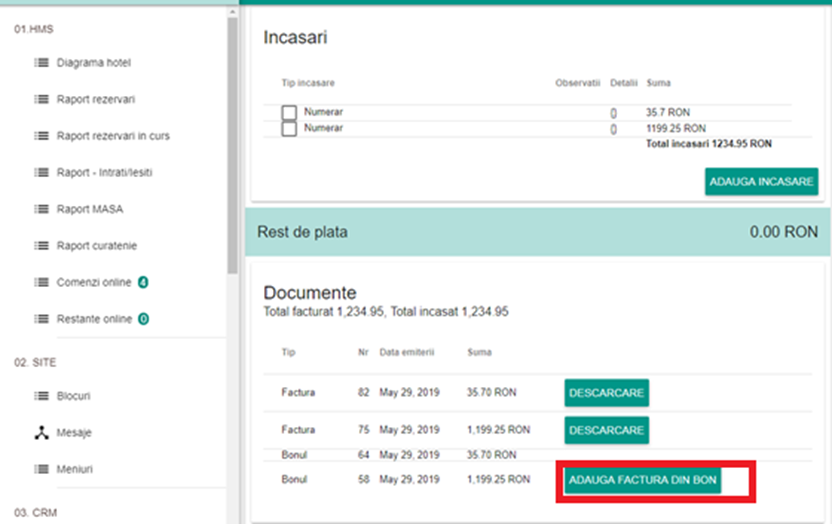Click the Data emiterii column header

[406, 352]
